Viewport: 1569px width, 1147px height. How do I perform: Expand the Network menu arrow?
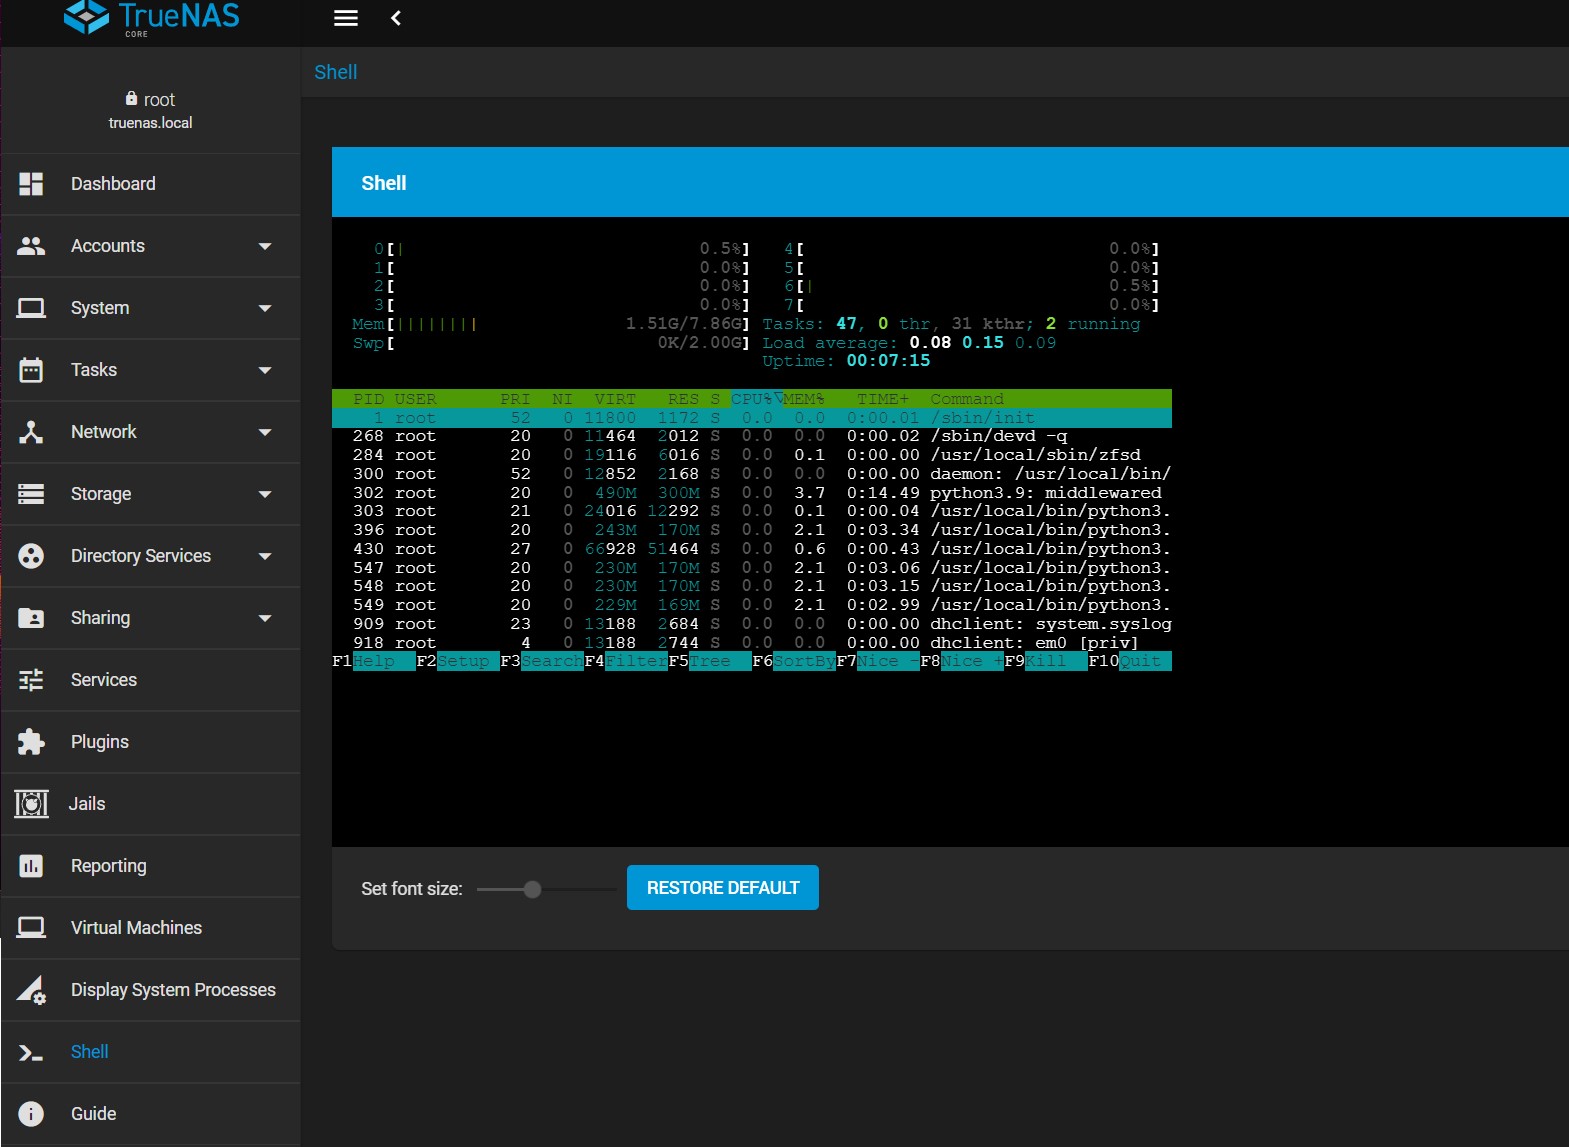tap(265, 432)
